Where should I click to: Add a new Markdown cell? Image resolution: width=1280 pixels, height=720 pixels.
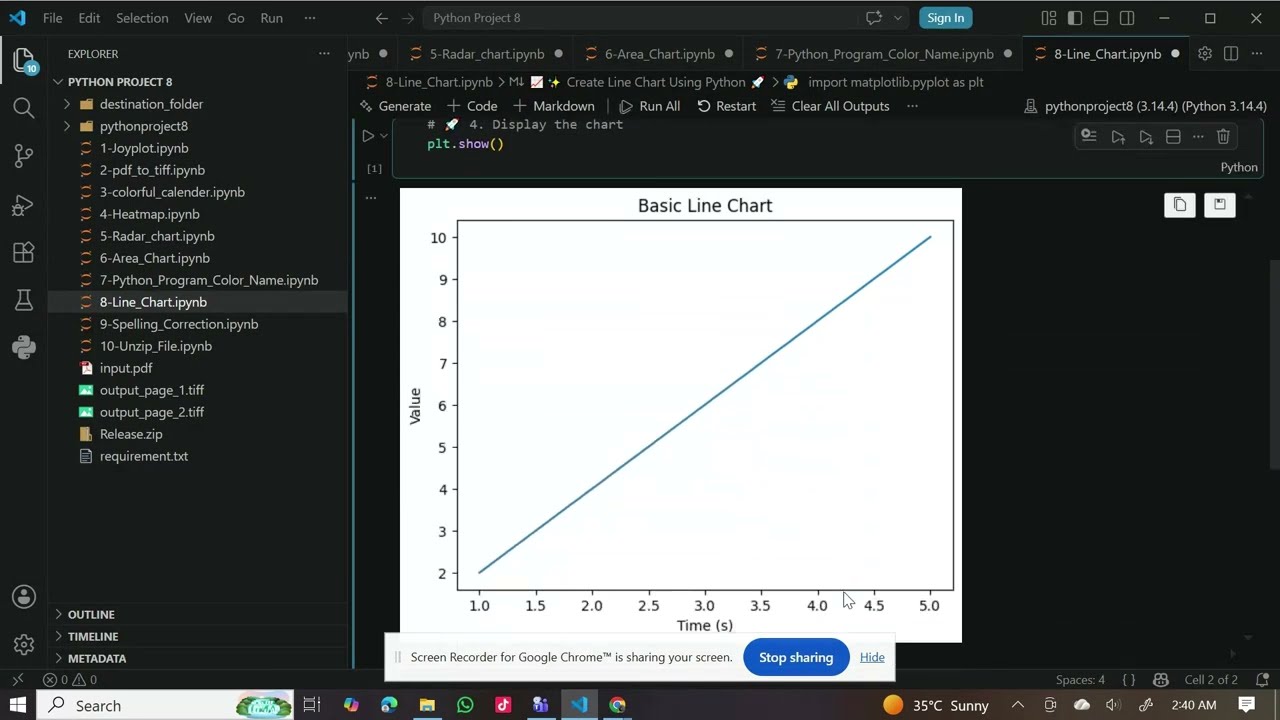[x=553, y=106]
